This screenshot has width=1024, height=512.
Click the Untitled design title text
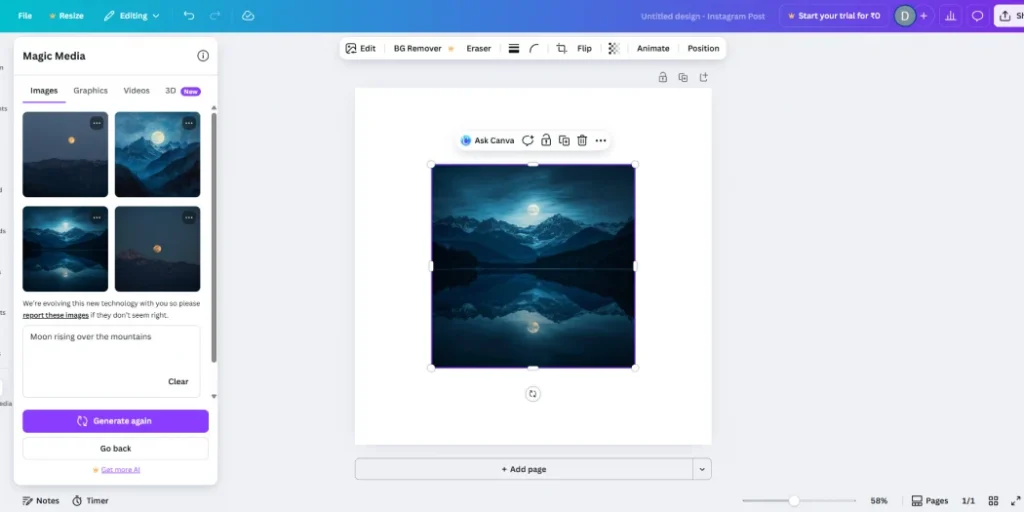[703, 16]
